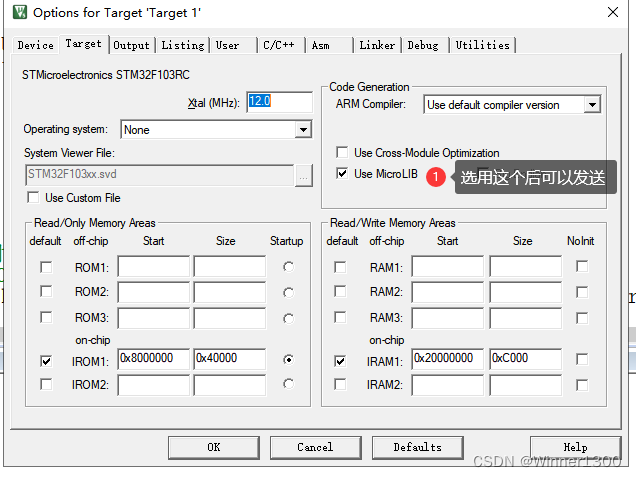
Task: Confirm settings with the OK button
Action: 214,447
